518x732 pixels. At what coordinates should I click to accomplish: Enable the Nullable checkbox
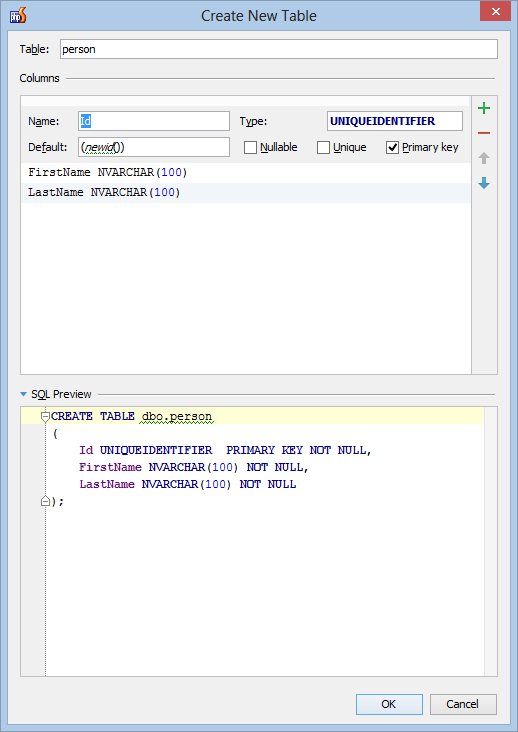click(251, 148)
